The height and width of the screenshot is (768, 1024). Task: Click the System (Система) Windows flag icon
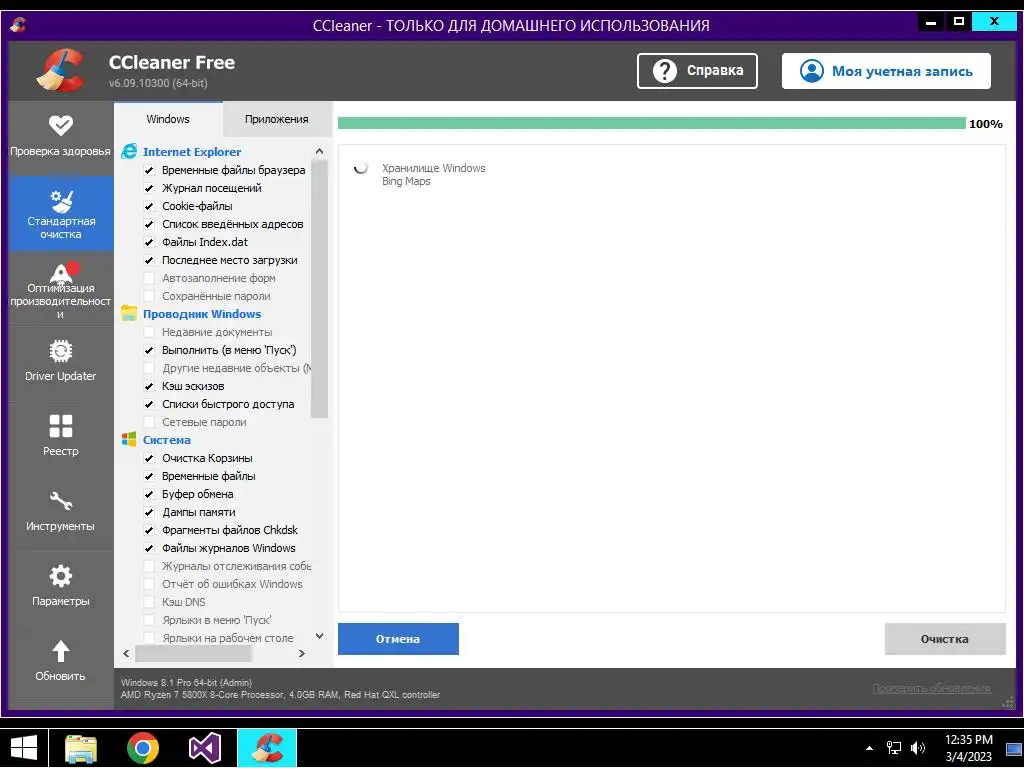129,440
